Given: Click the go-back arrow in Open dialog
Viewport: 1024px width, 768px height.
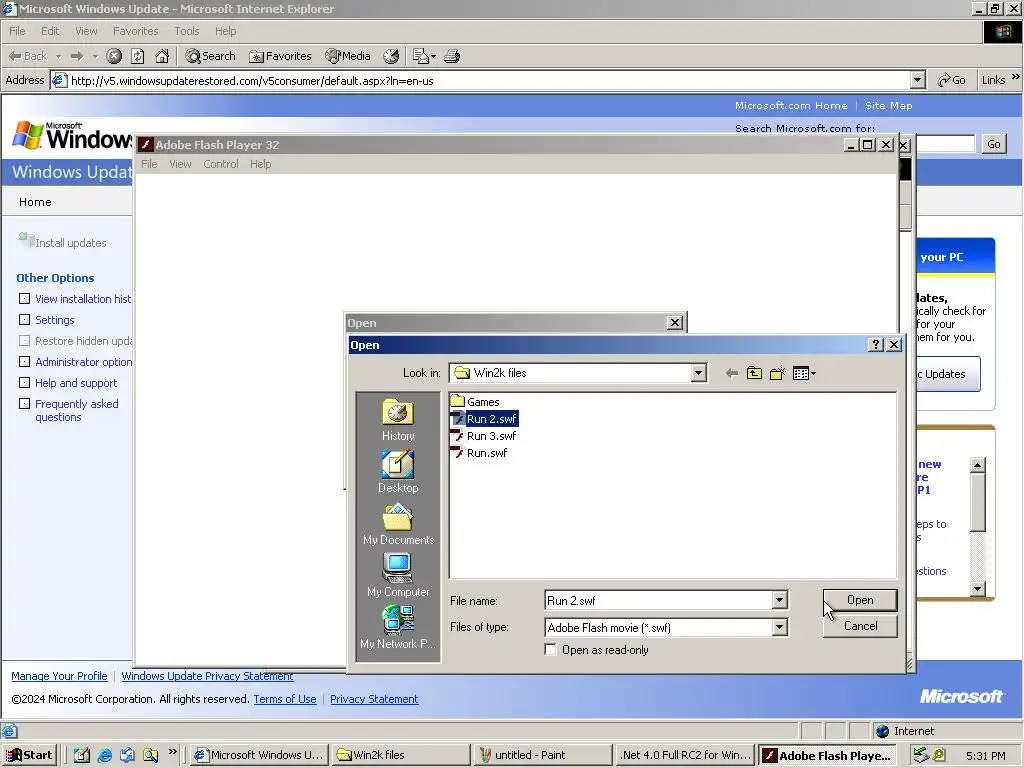Looking at the screenshot, I should click(731, 374).
